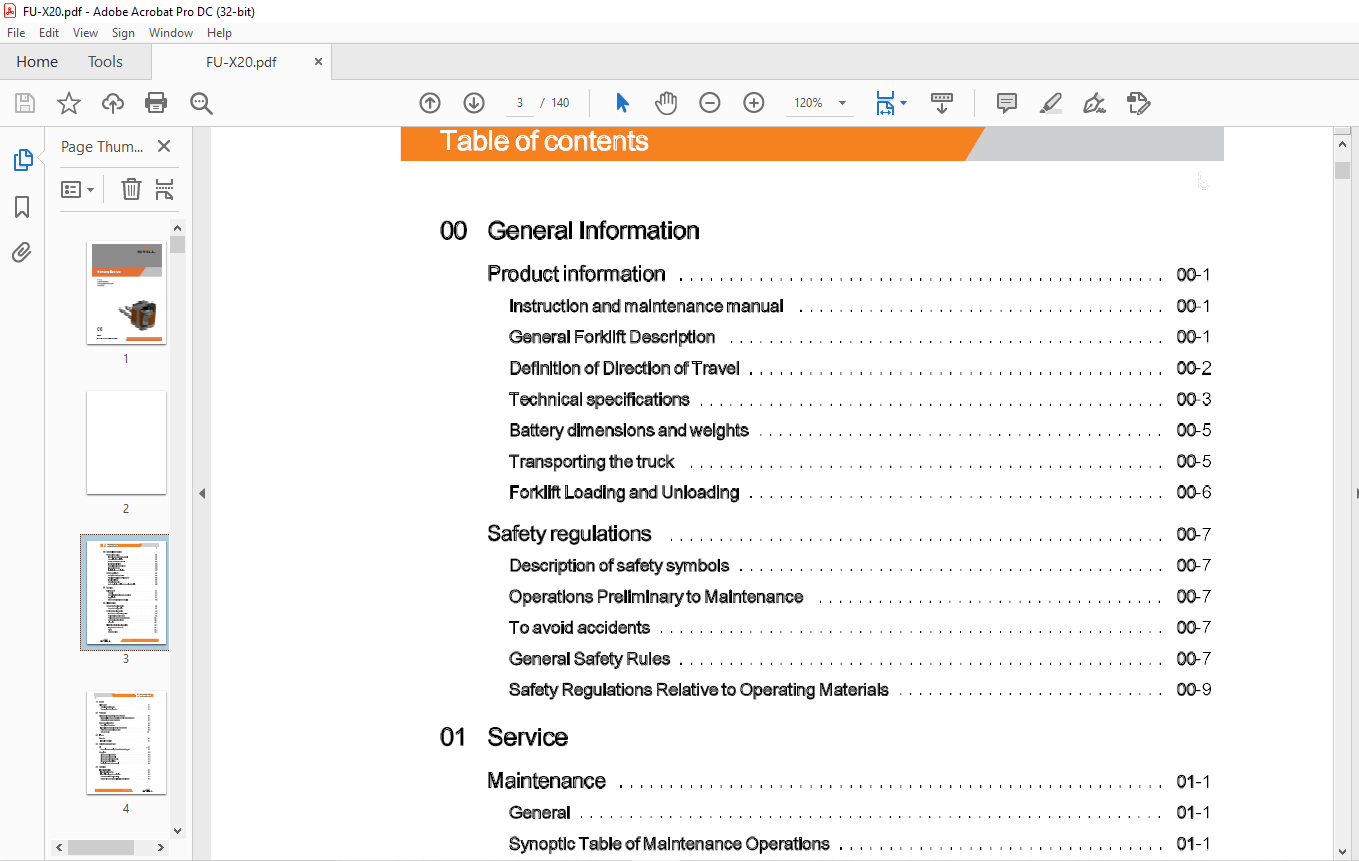Close the Page Thumbnails panel
This screenshot has height=861, width=1359.
coord(164,146)
